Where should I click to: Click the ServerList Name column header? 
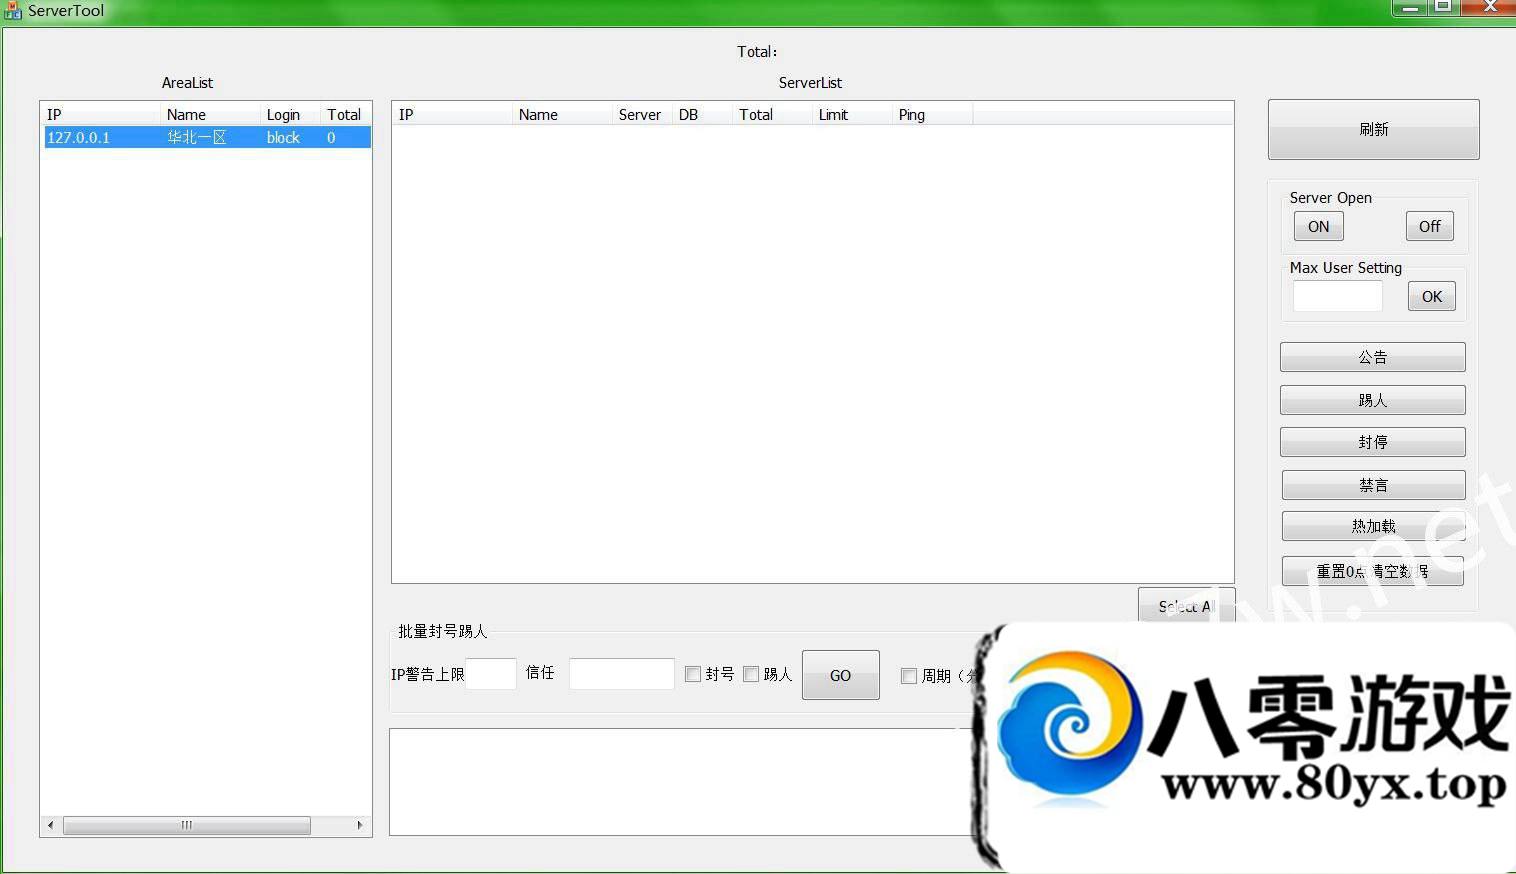(562, 114)
